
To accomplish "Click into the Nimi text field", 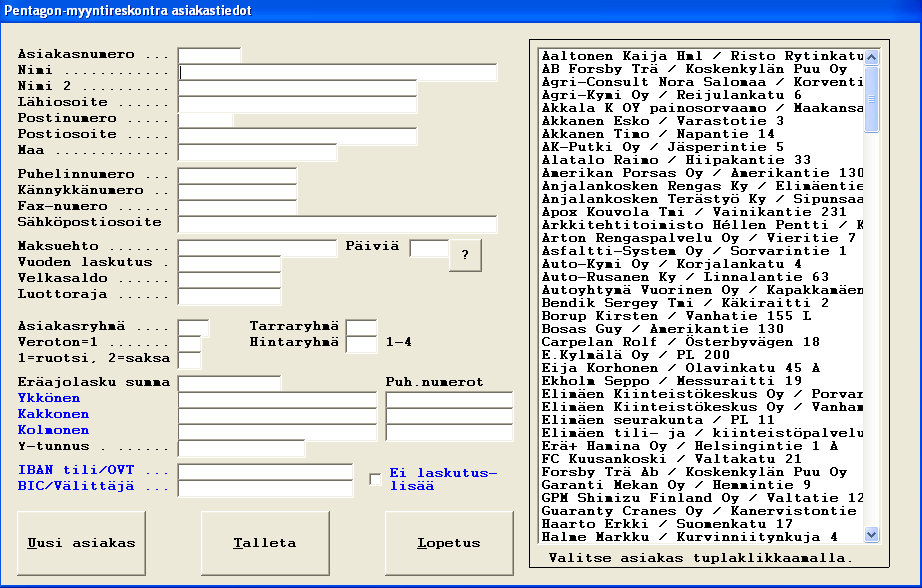I will coord(337,72).
